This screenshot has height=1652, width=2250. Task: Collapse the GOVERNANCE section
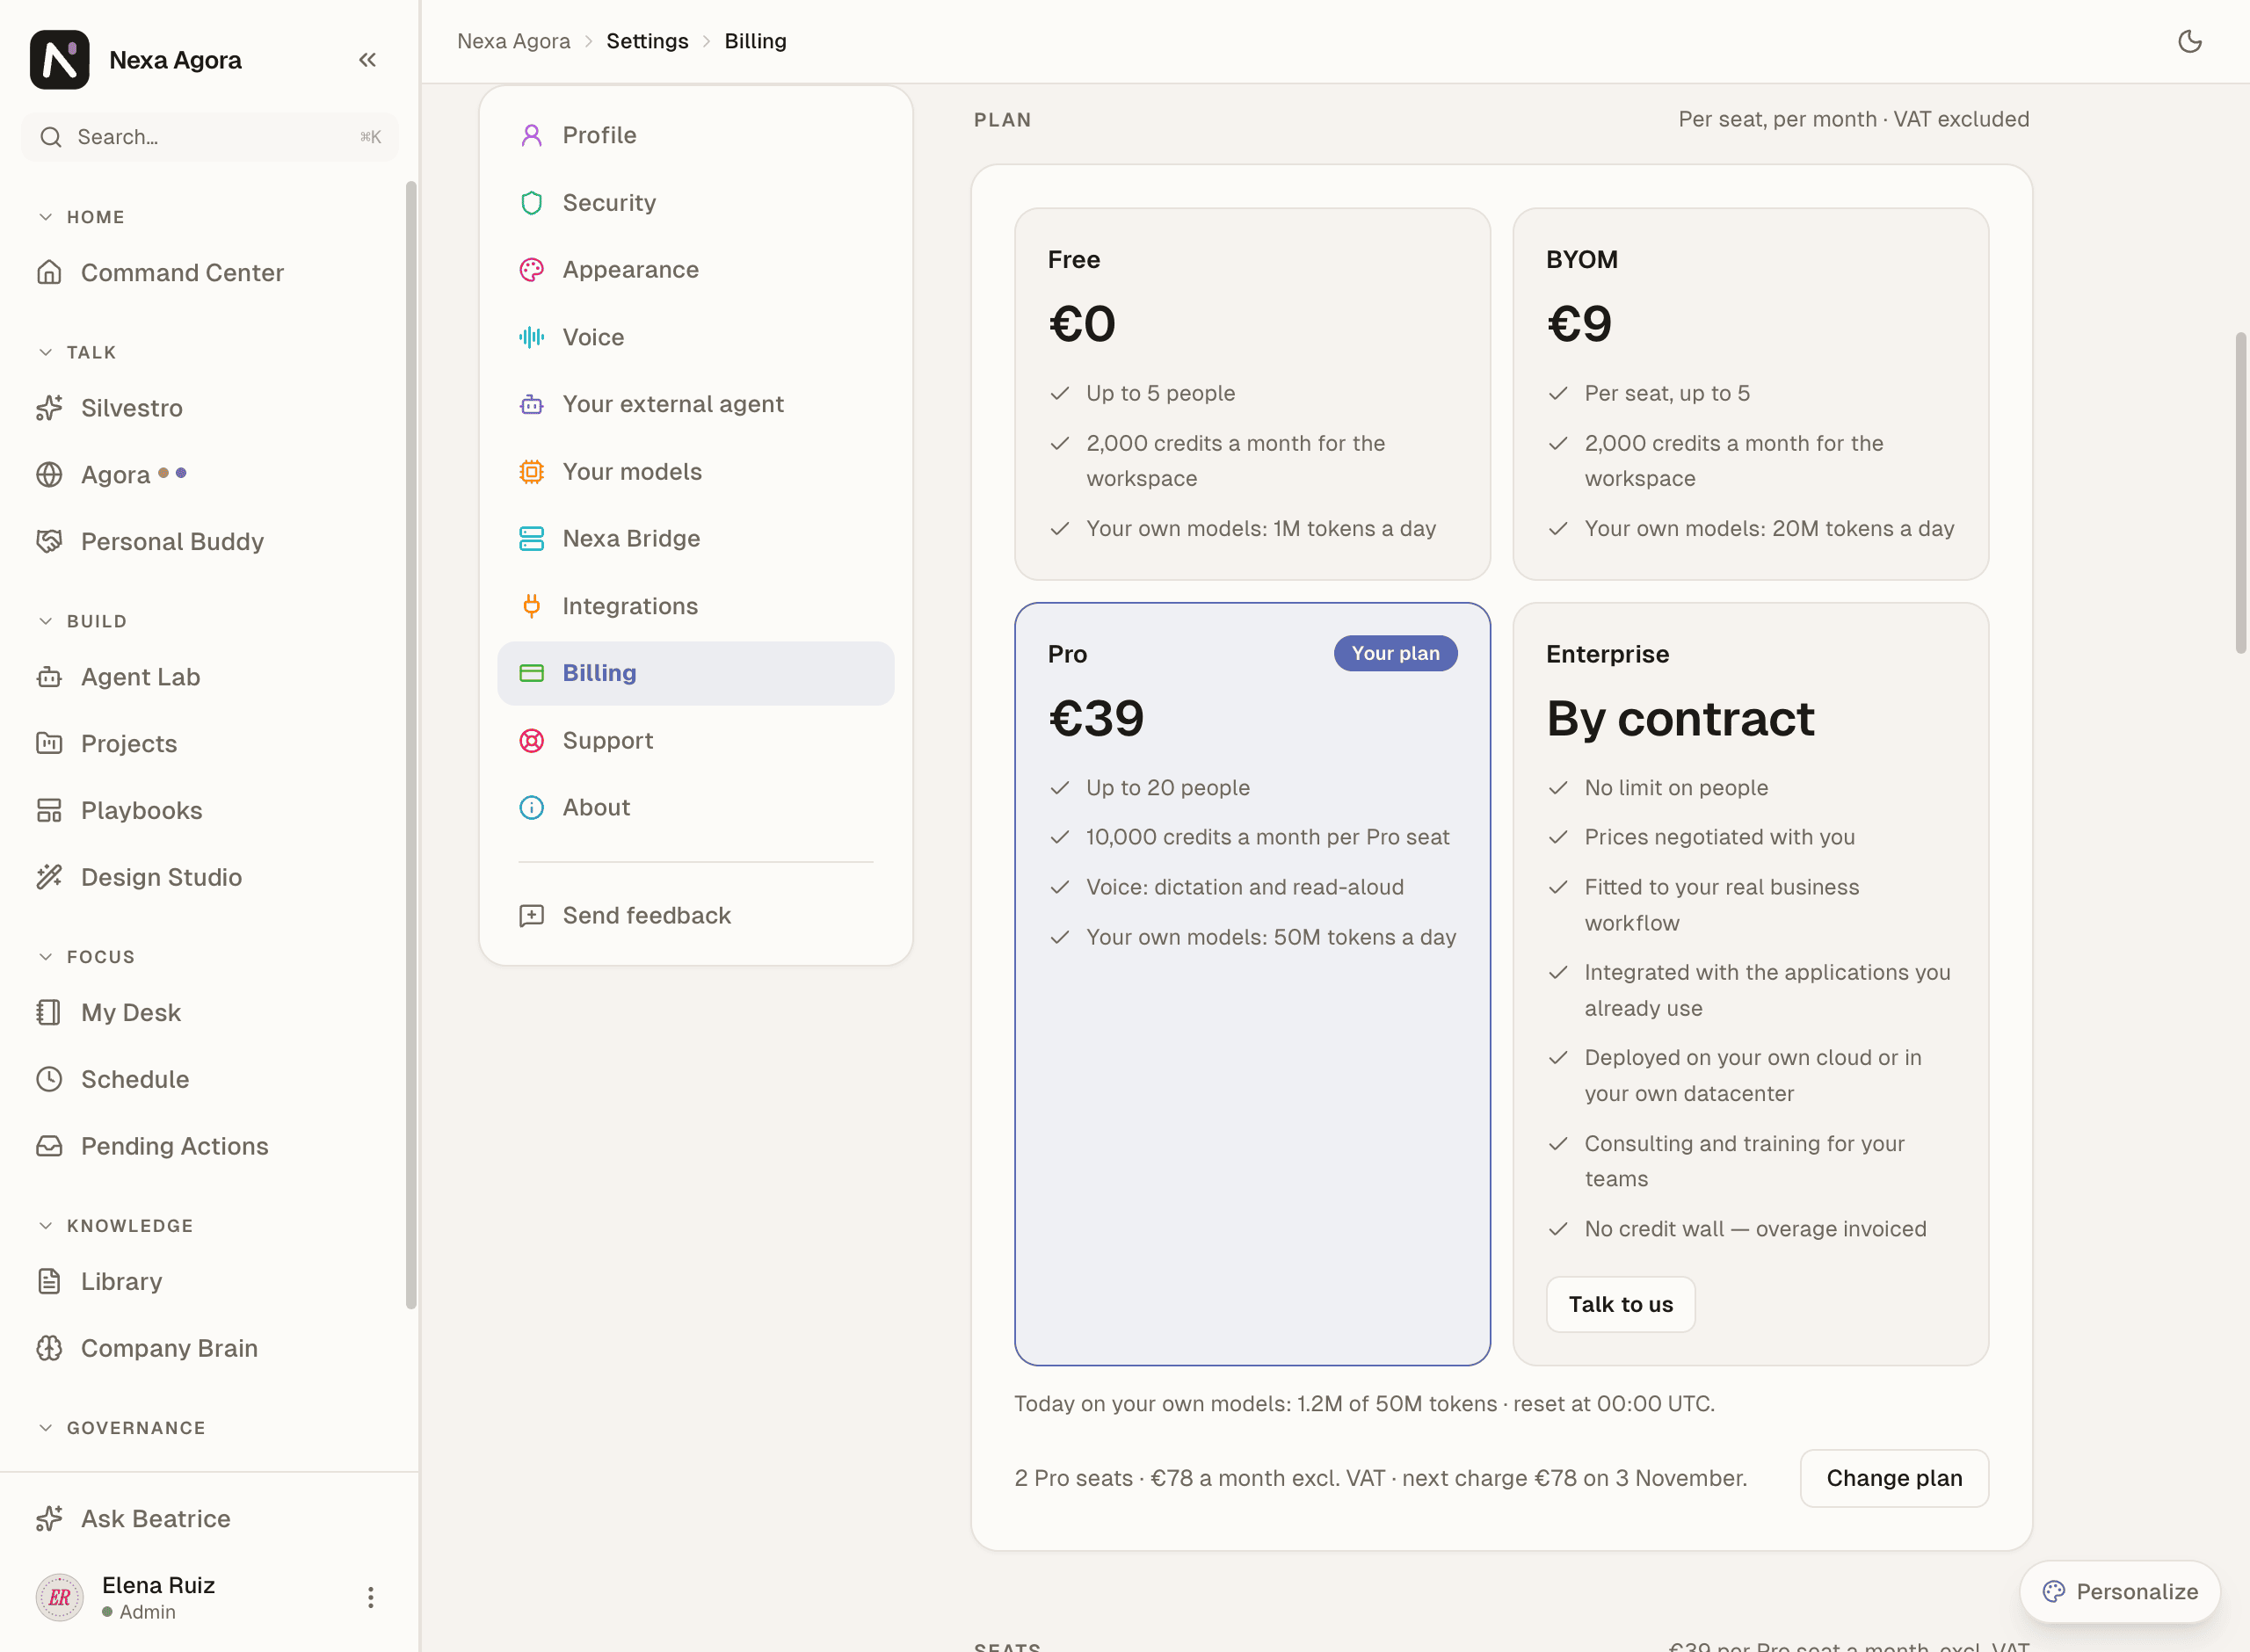(x=46, y=1428)
